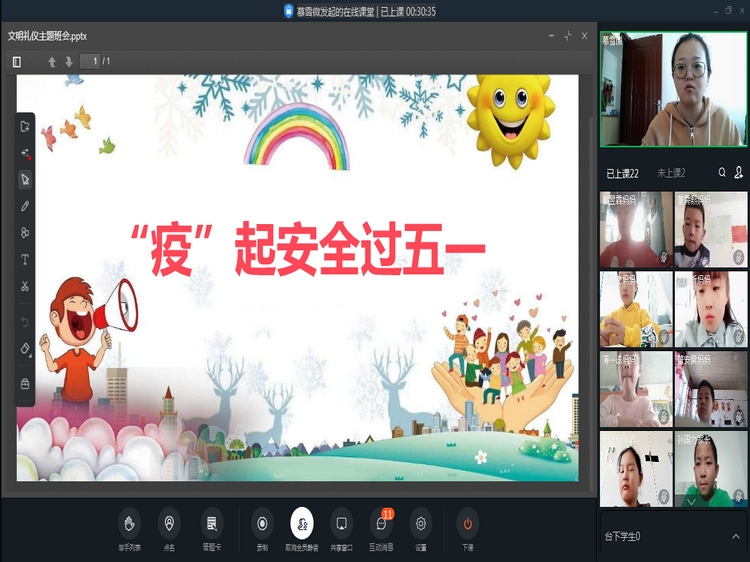Expand the off-stage students panel (台下学生)
This screenshot has width=750, height=562.
(737, 537)
